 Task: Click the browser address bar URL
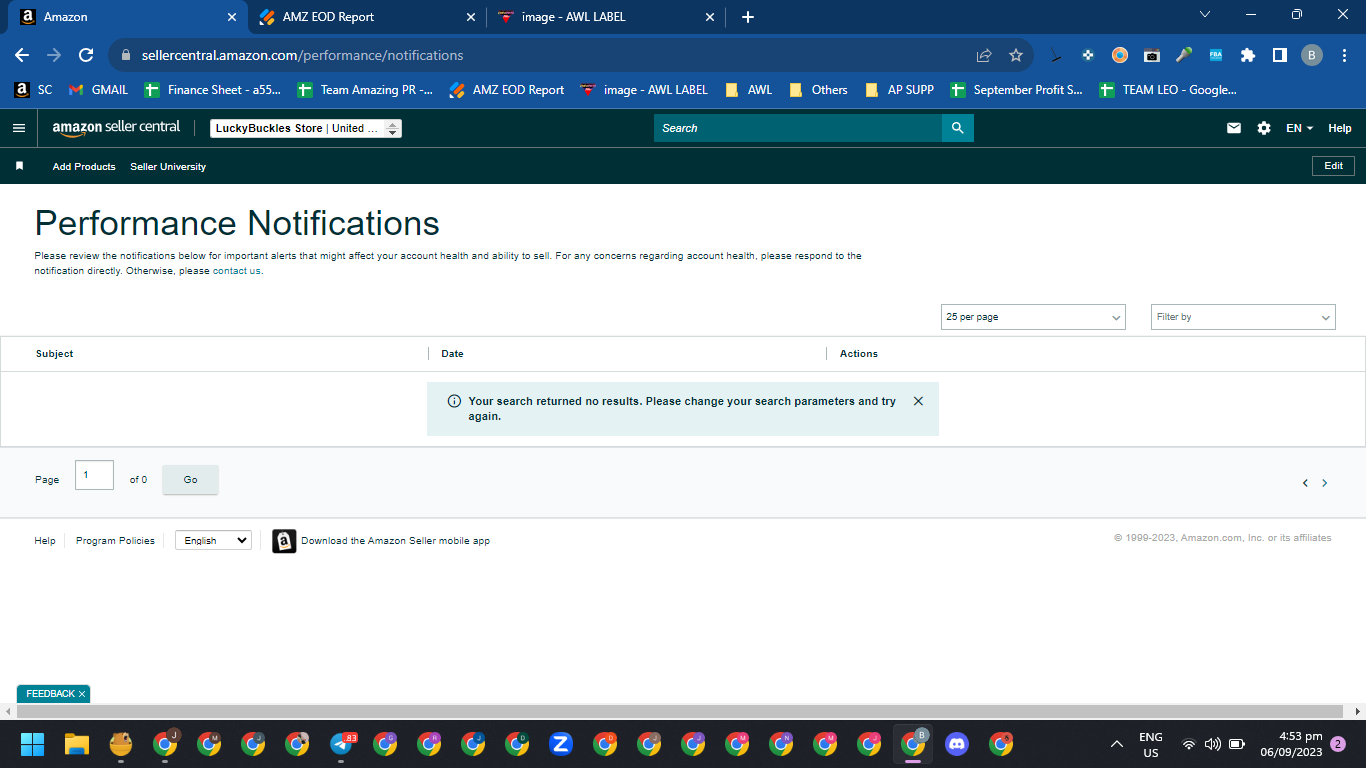pyautogui.click(x=302, y=55)
